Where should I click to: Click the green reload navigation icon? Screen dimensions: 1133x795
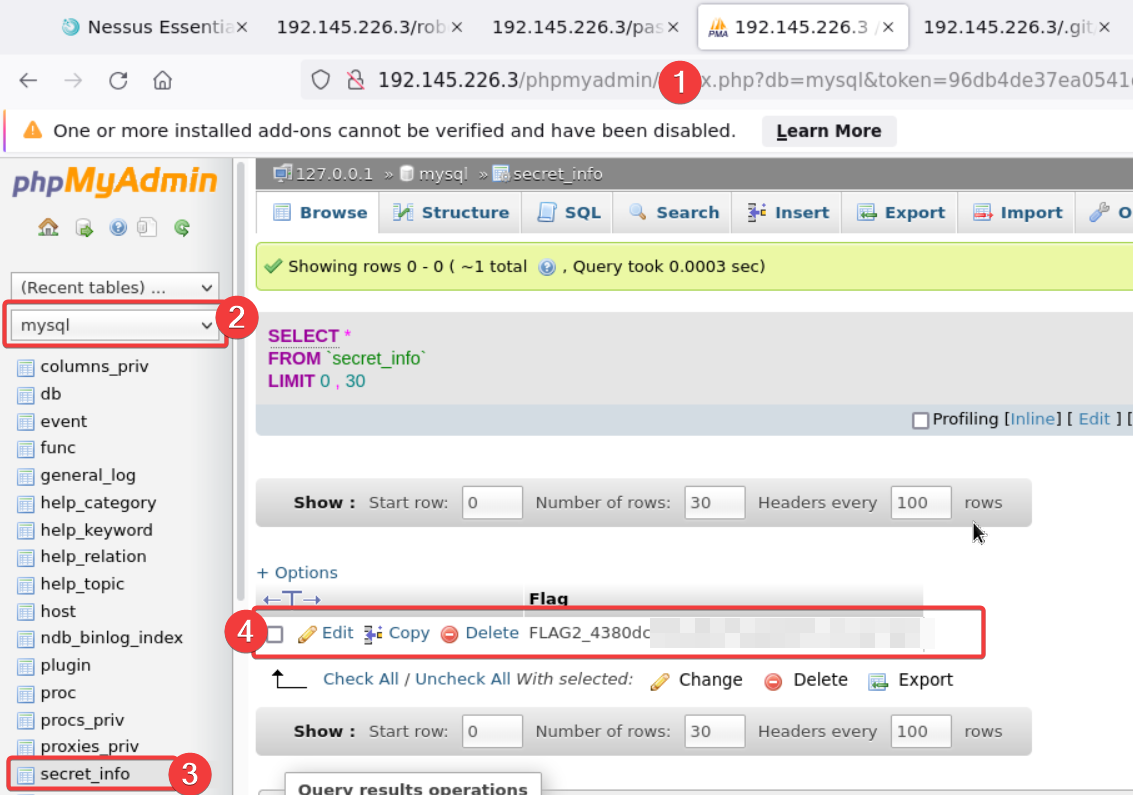pos(181,228)
